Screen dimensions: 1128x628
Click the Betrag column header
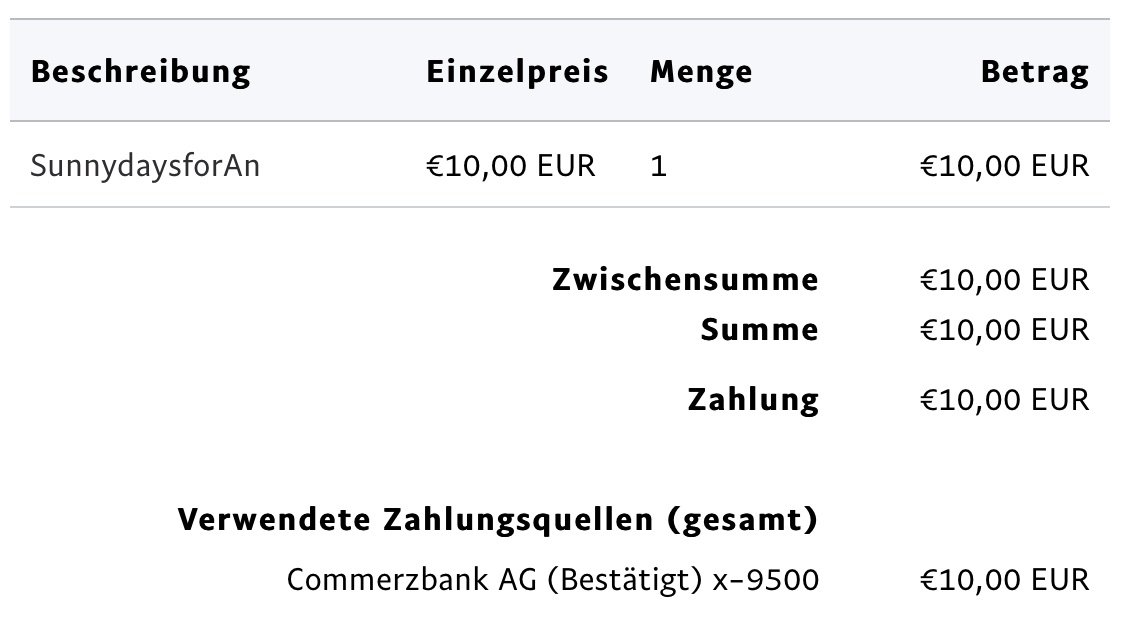tap(1035, 72)
